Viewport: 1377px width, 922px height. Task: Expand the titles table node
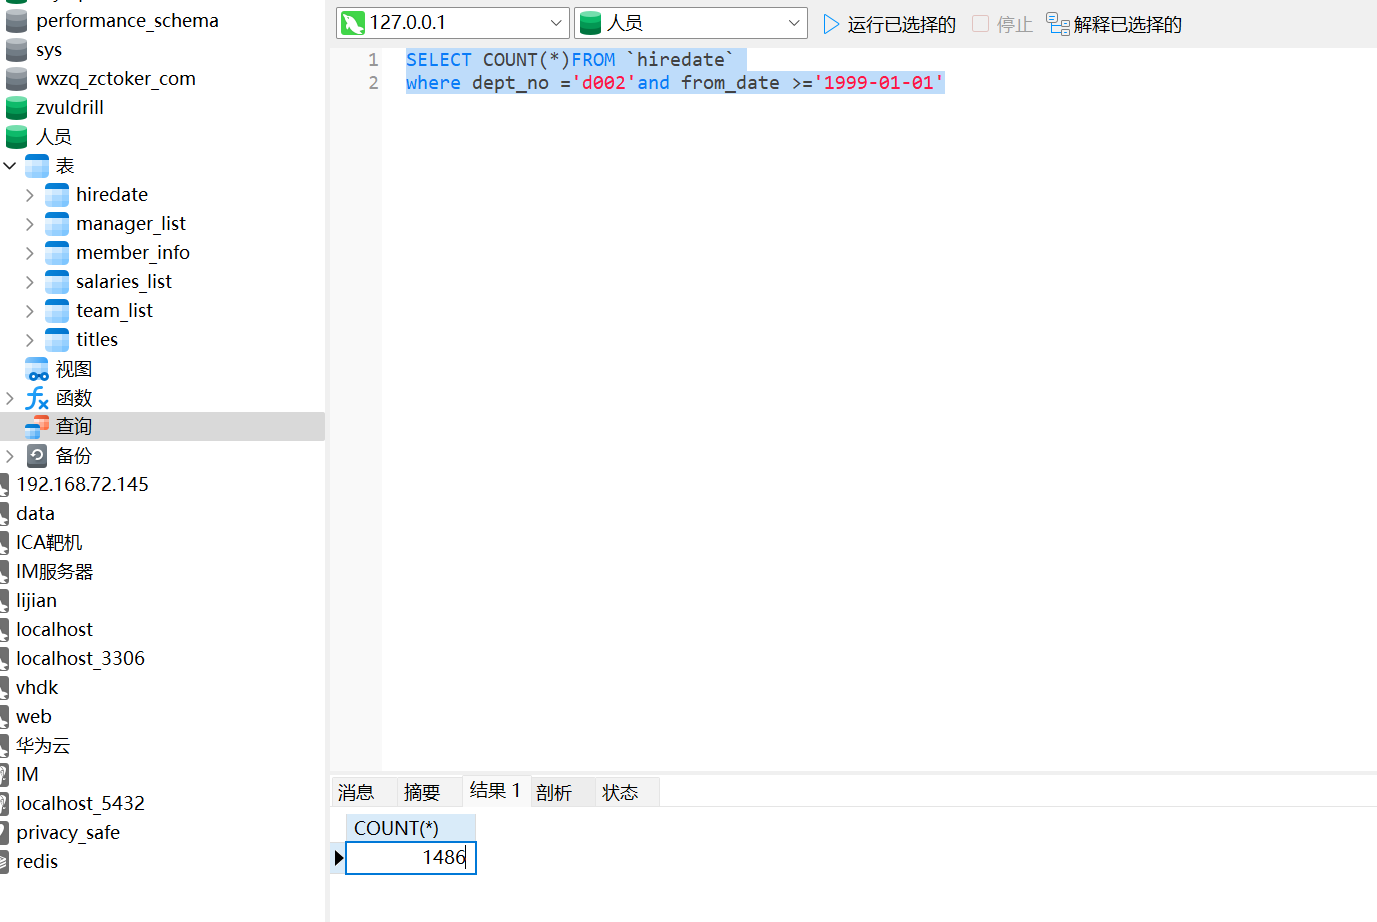point(30,340)
